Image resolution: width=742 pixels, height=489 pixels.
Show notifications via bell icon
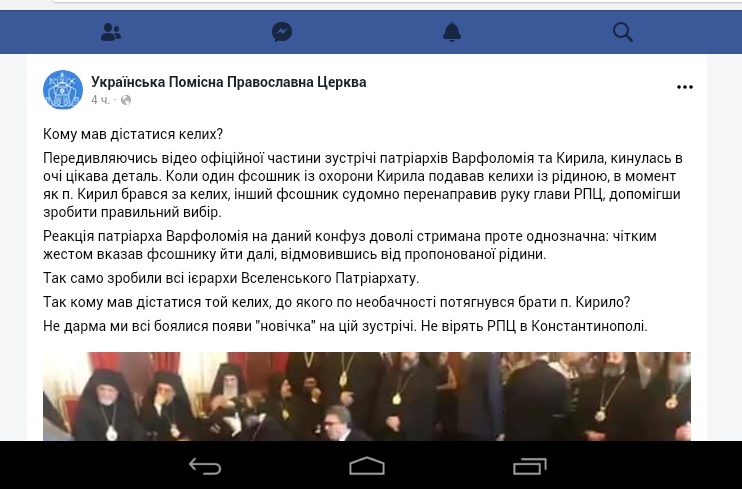451,32
